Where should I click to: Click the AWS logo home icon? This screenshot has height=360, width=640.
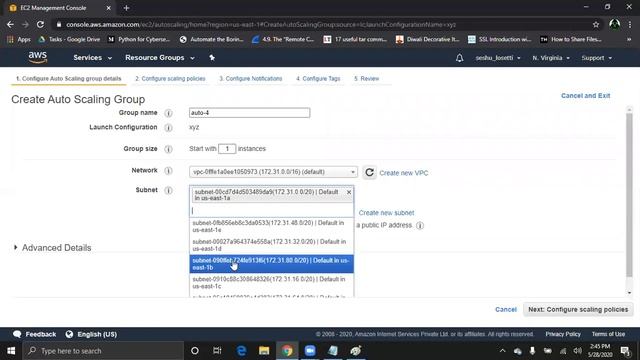(38, 58)
